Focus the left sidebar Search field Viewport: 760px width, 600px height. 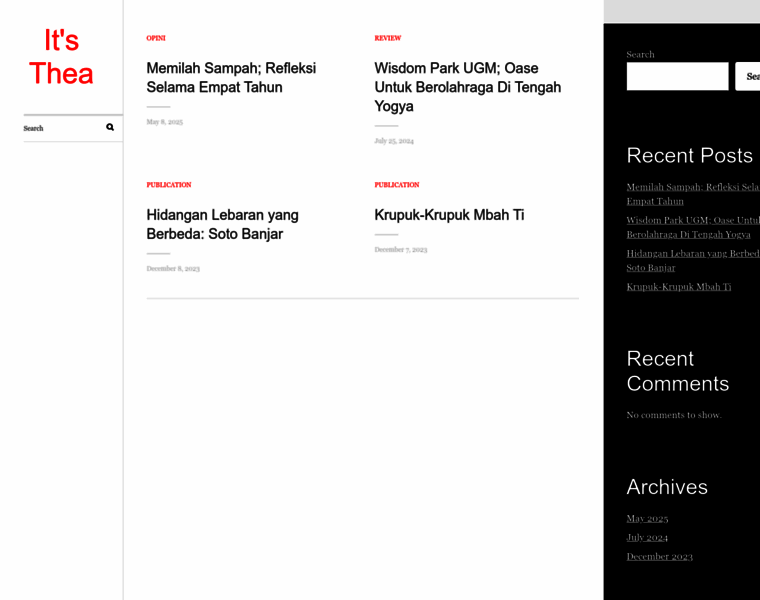tap(62, 128)
